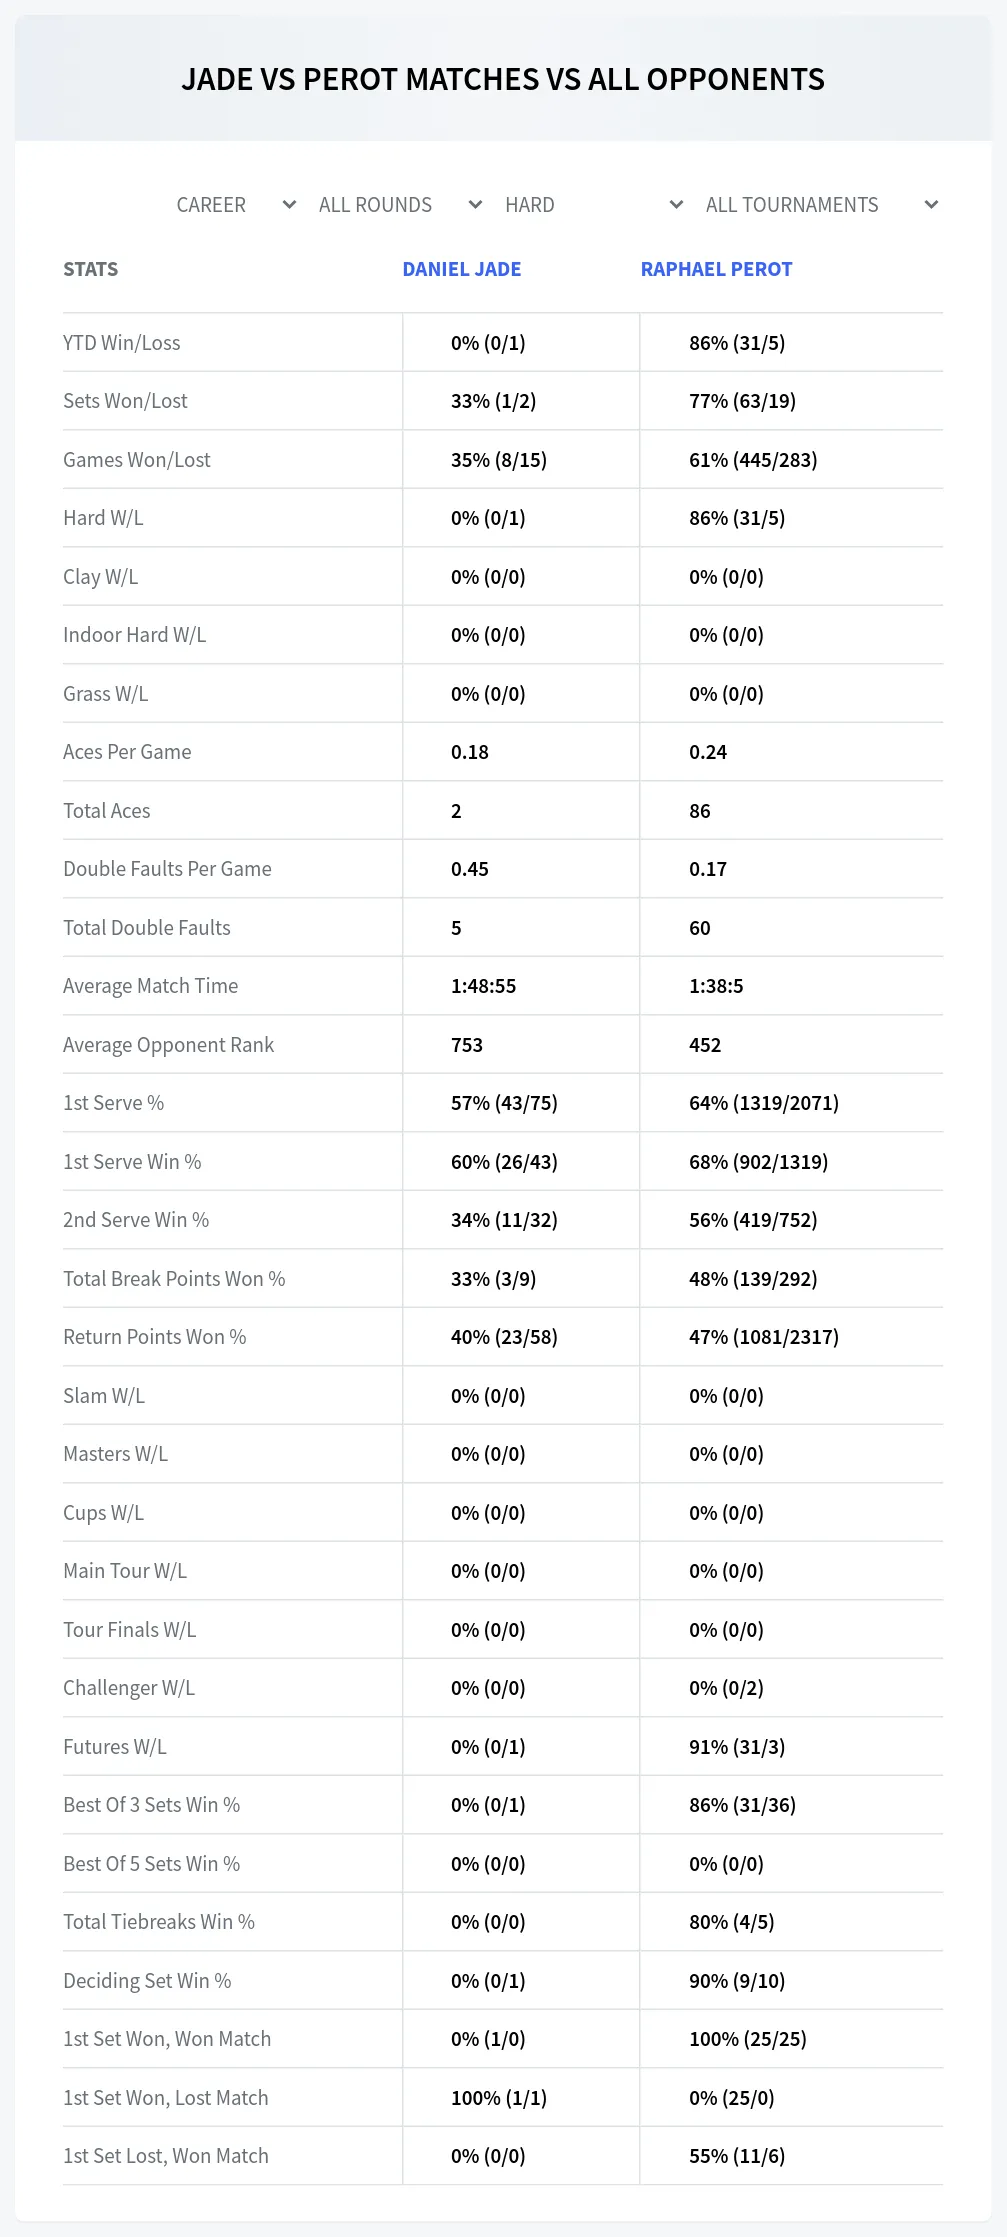
Task: Click the chevron beside HARD
Action: [676, 205]
